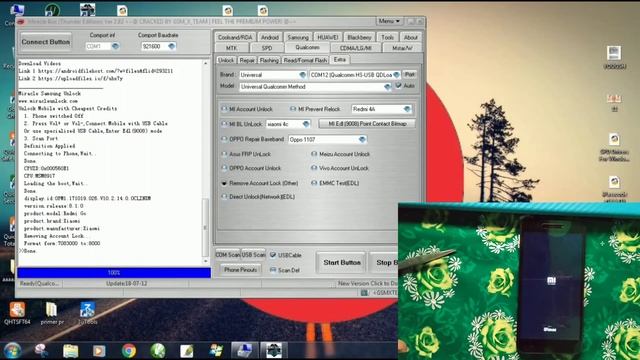Select the Meizu Account Unlock option
Image resolution: width=640 pixels, height=360 pixels.
[340, 154]
